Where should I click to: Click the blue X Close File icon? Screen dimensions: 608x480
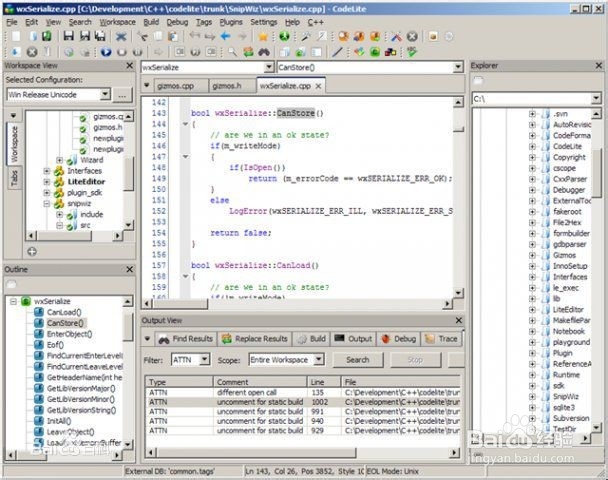coord(121,37)
